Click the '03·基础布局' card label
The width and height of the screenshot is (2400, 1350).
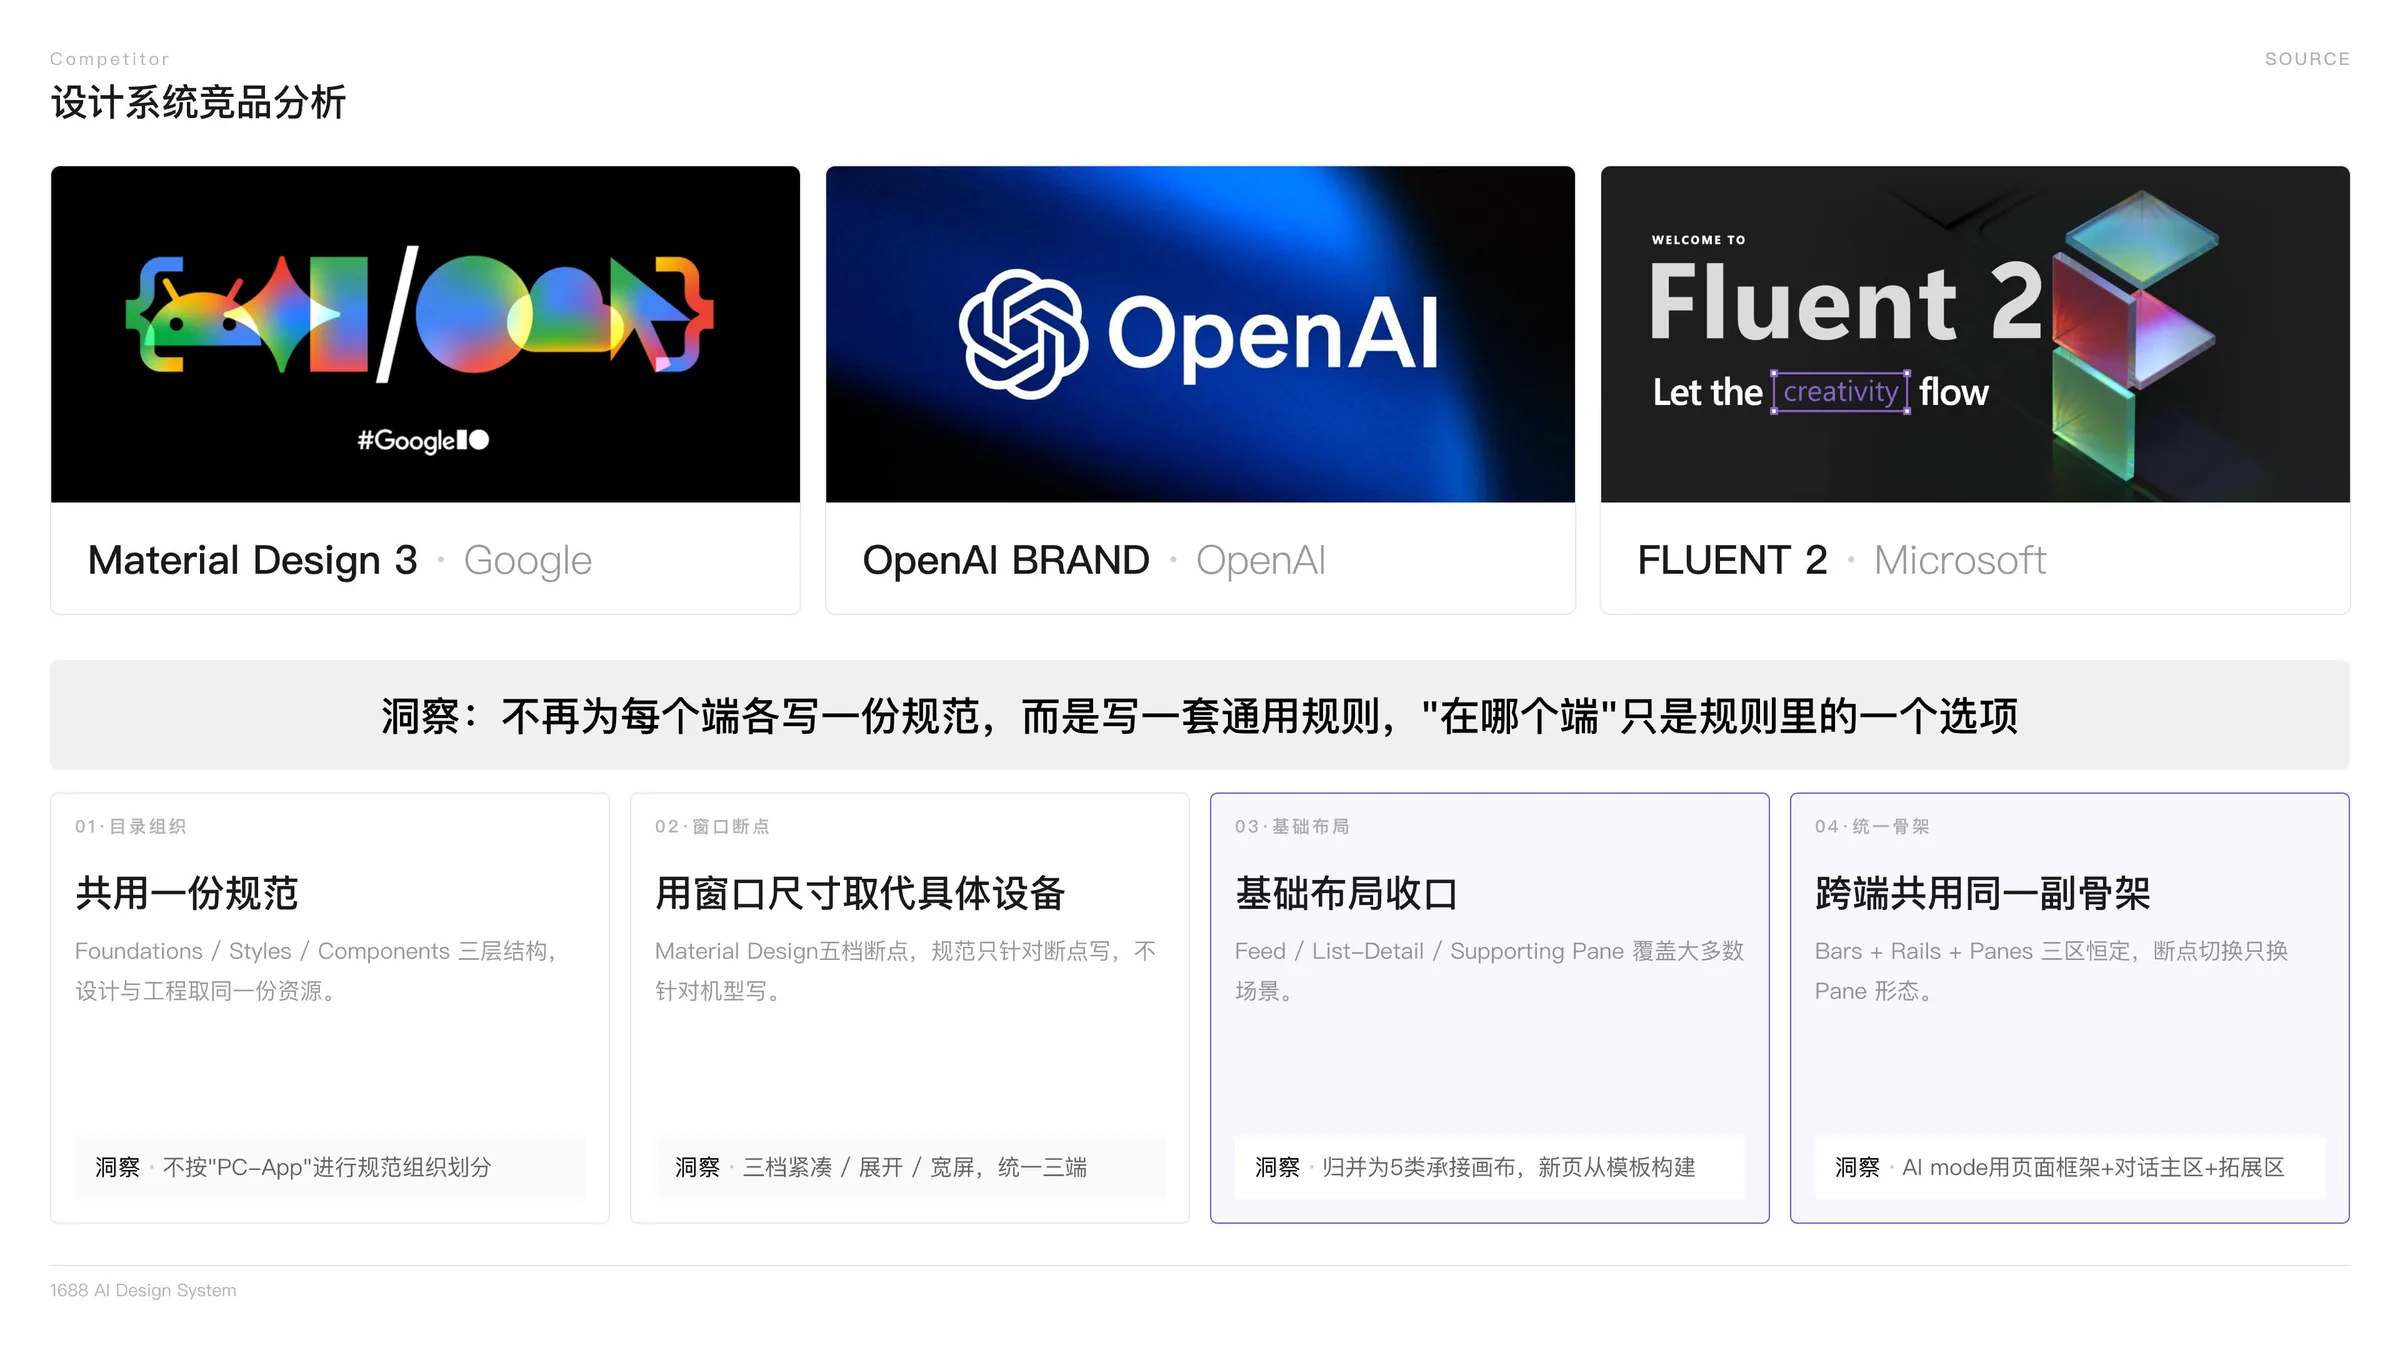1292,826
